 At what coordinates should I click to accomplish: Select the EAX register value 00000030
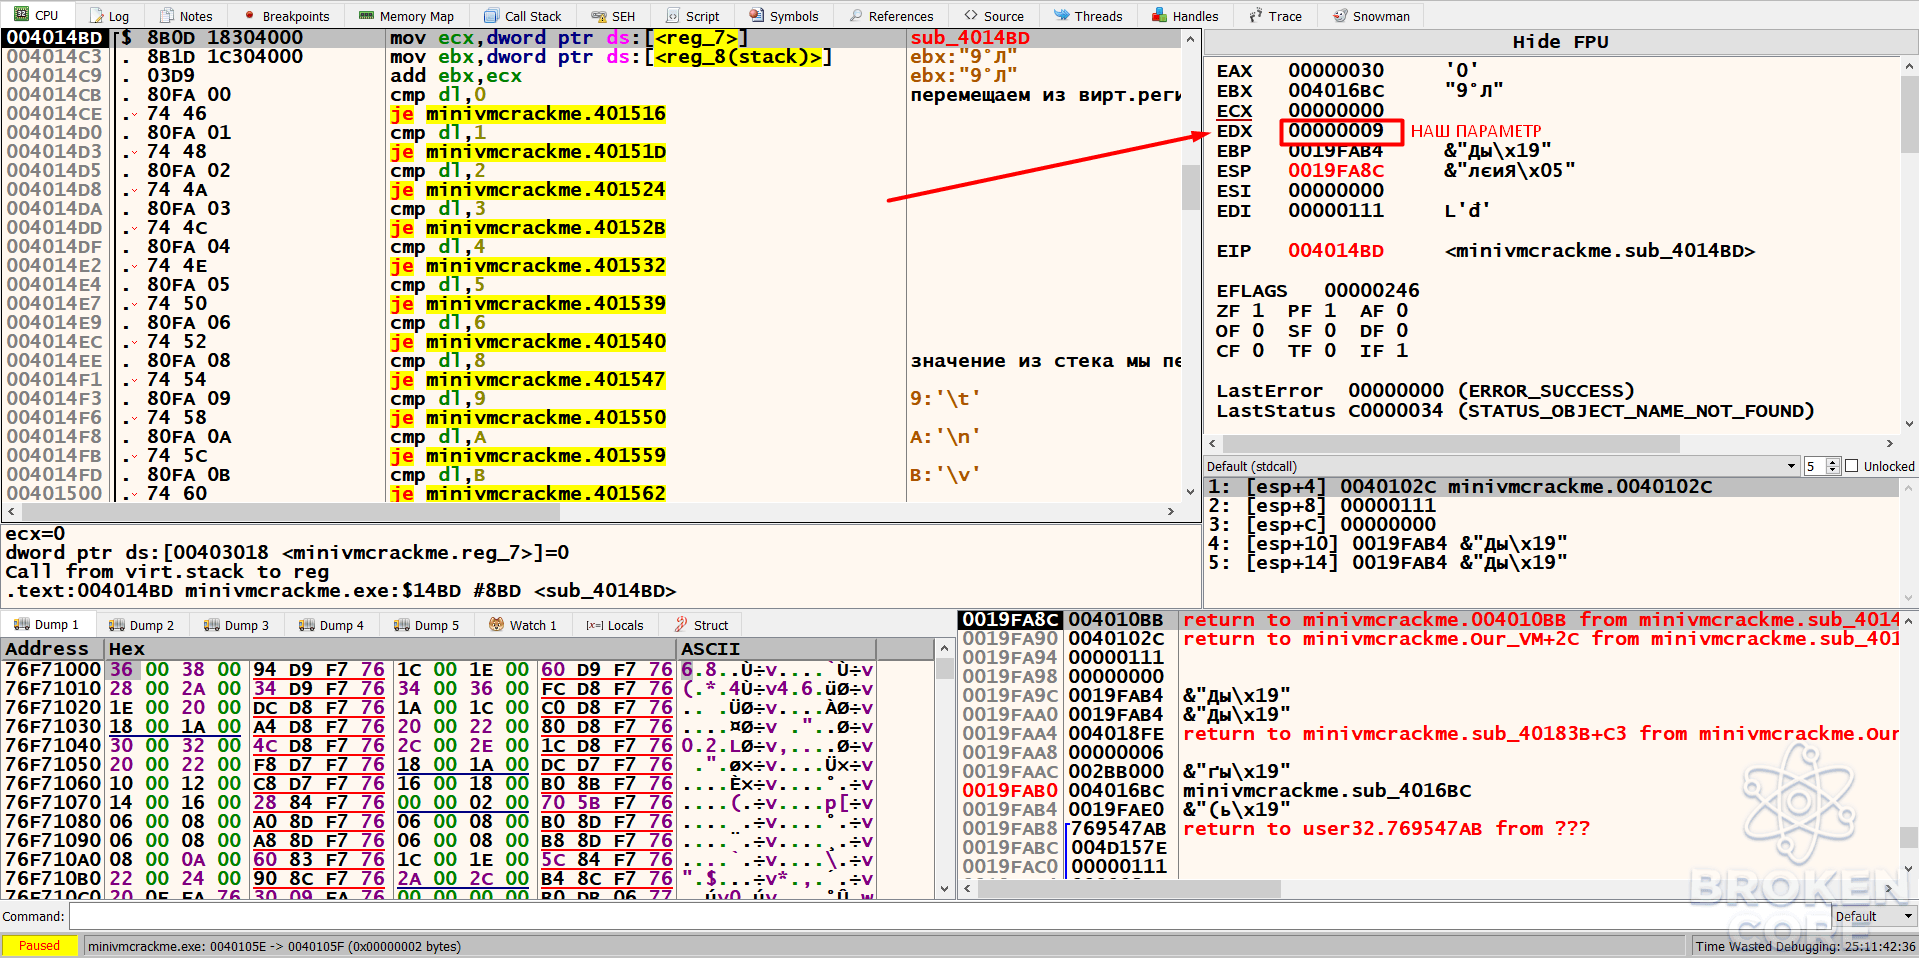[x=1336, y=71]
